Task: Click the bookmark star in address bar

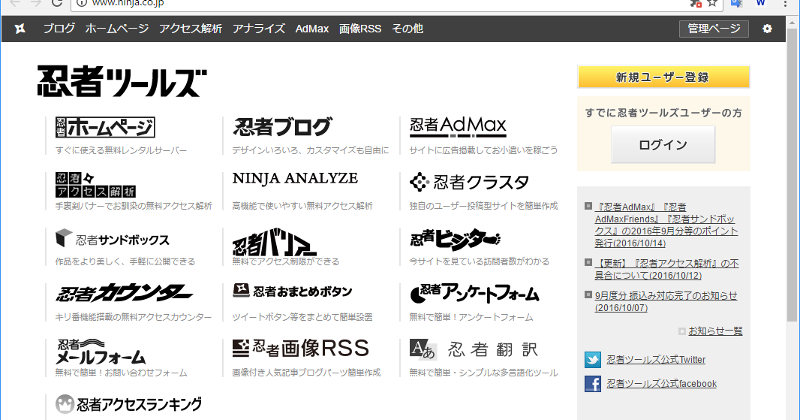Action: point(712,3)
